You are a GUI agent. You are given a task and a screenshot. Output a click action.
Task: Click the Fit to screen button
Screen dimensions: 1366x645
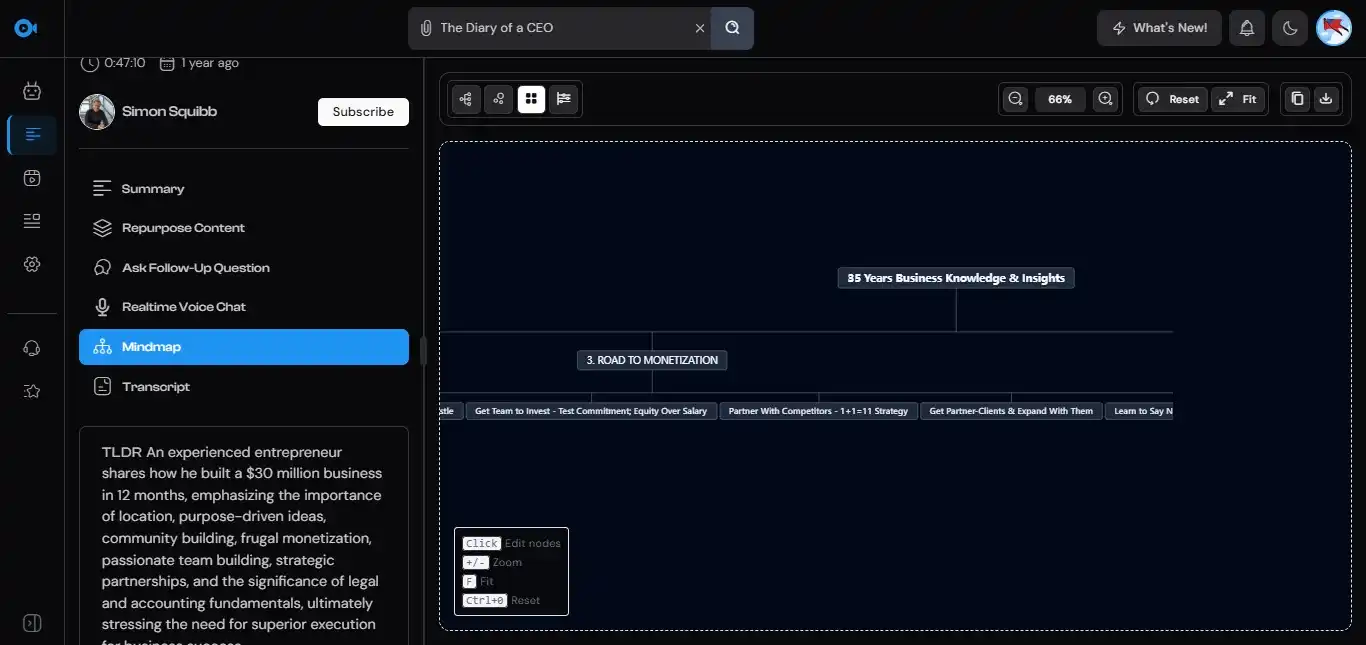[x=1238, y=99]
